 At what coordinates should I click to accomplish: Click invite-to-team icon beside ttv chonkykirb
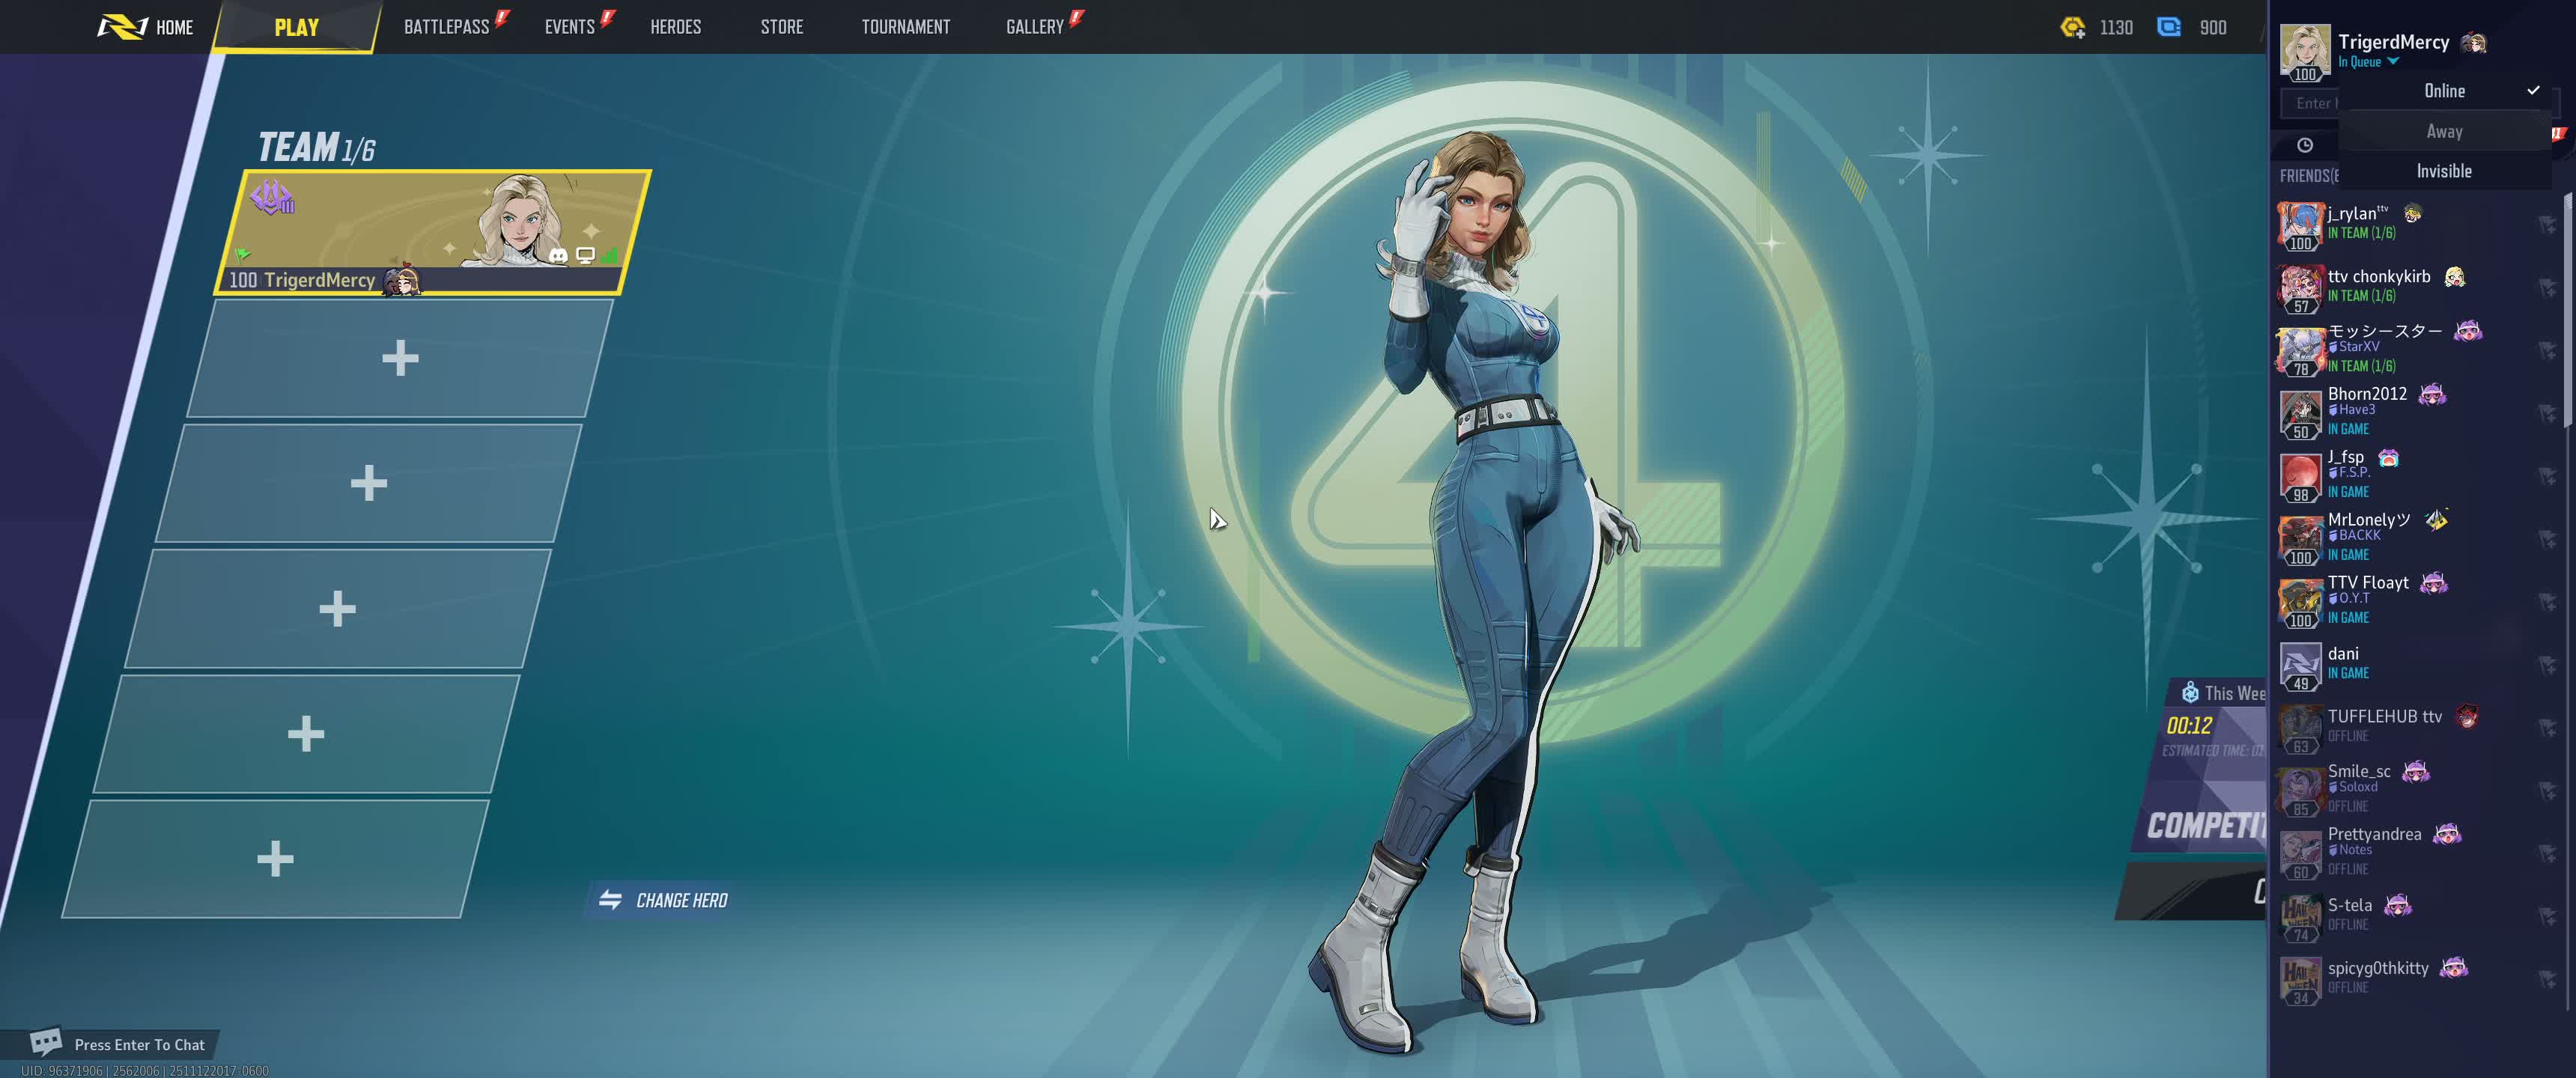[2546, 287]
